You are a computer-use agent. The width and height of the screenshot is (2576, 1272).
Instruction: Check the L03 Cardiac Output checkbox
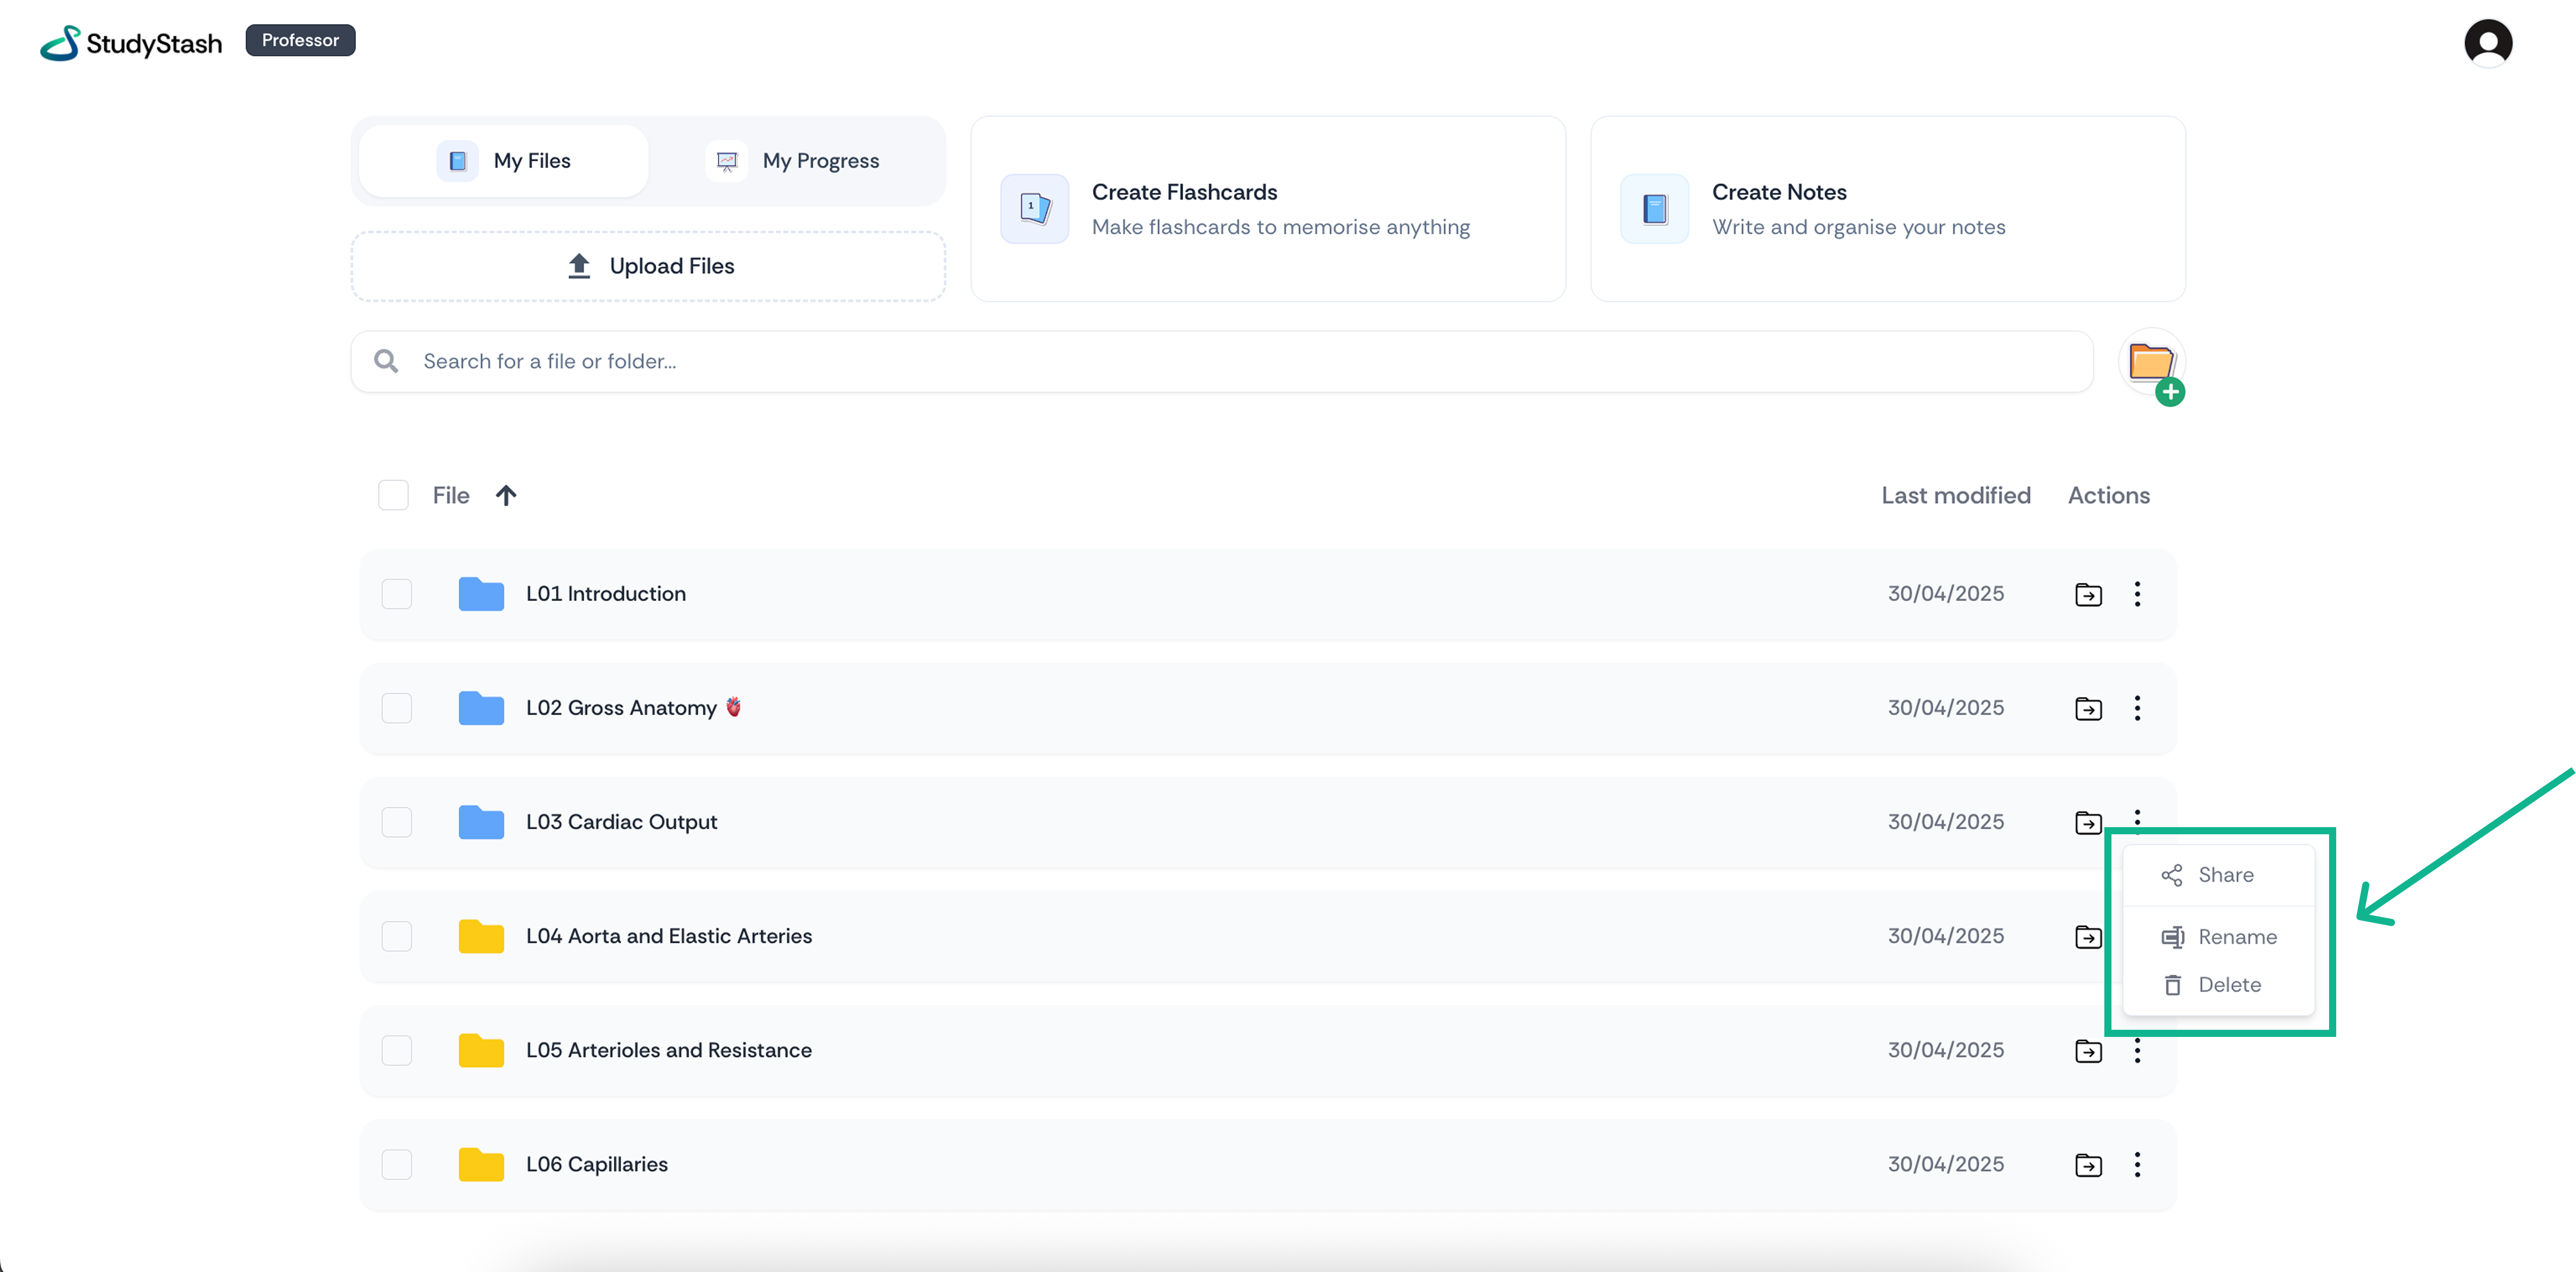coord(397,822)
